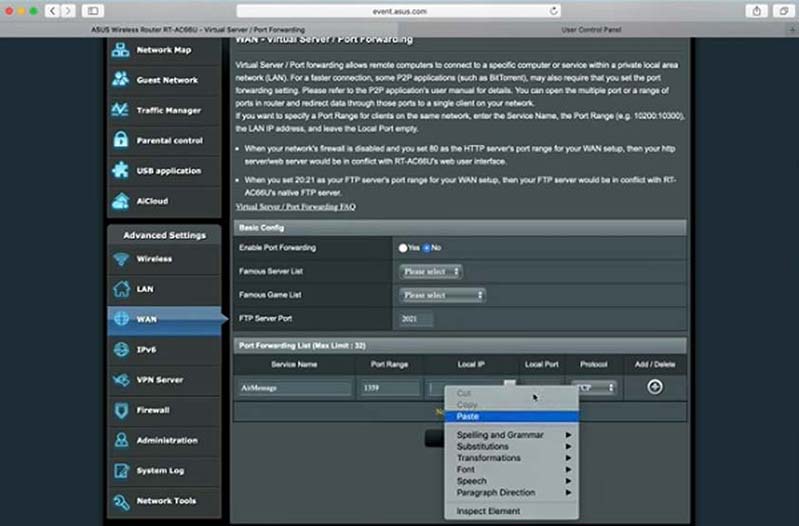Click the USB application puzzle icon
Viewport: 799px width, 526px height.
(121, 171)
